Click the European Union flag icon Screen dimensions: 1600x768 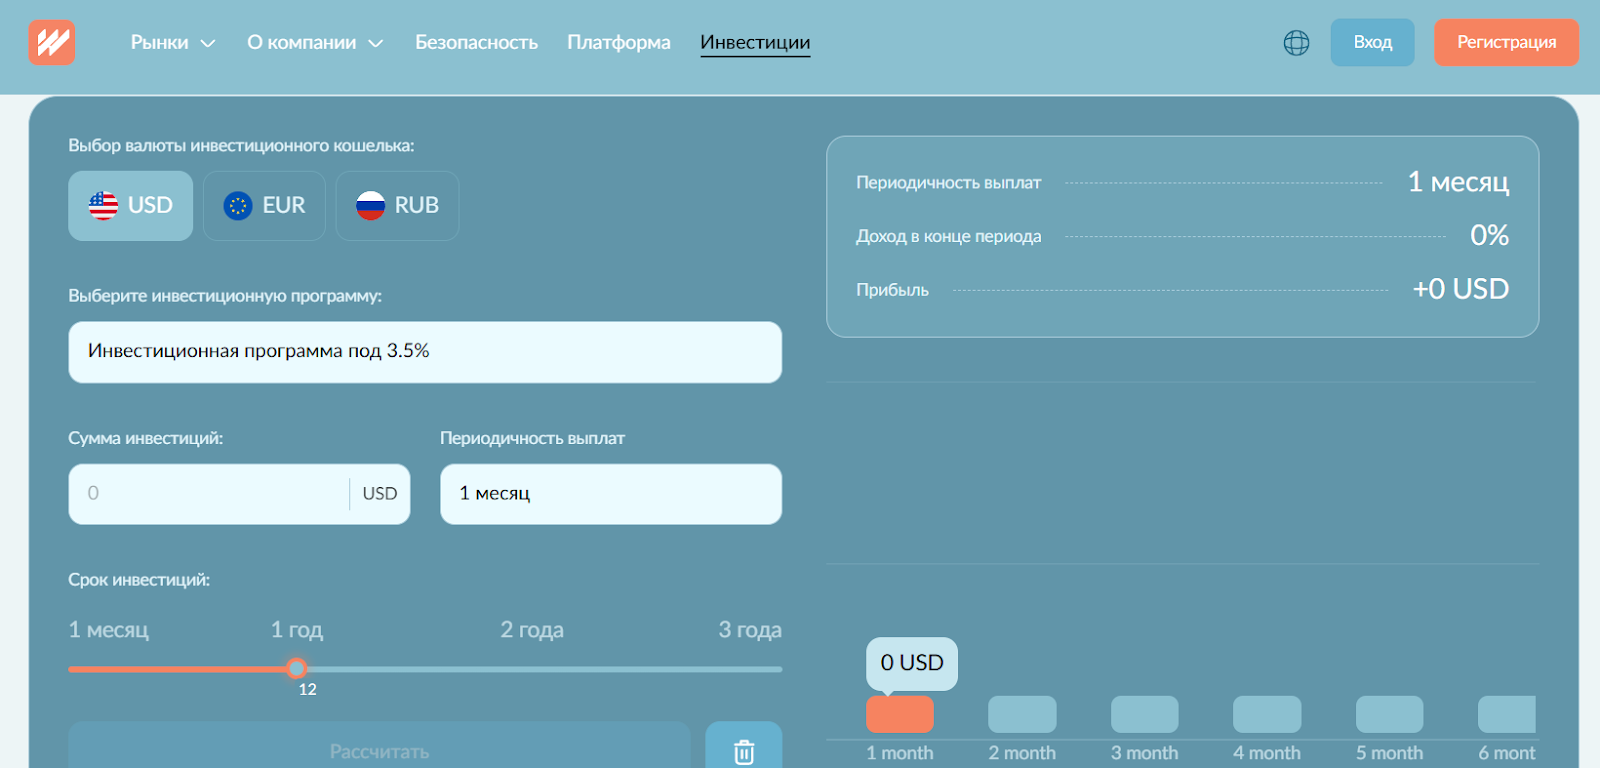tap(238, 206)
